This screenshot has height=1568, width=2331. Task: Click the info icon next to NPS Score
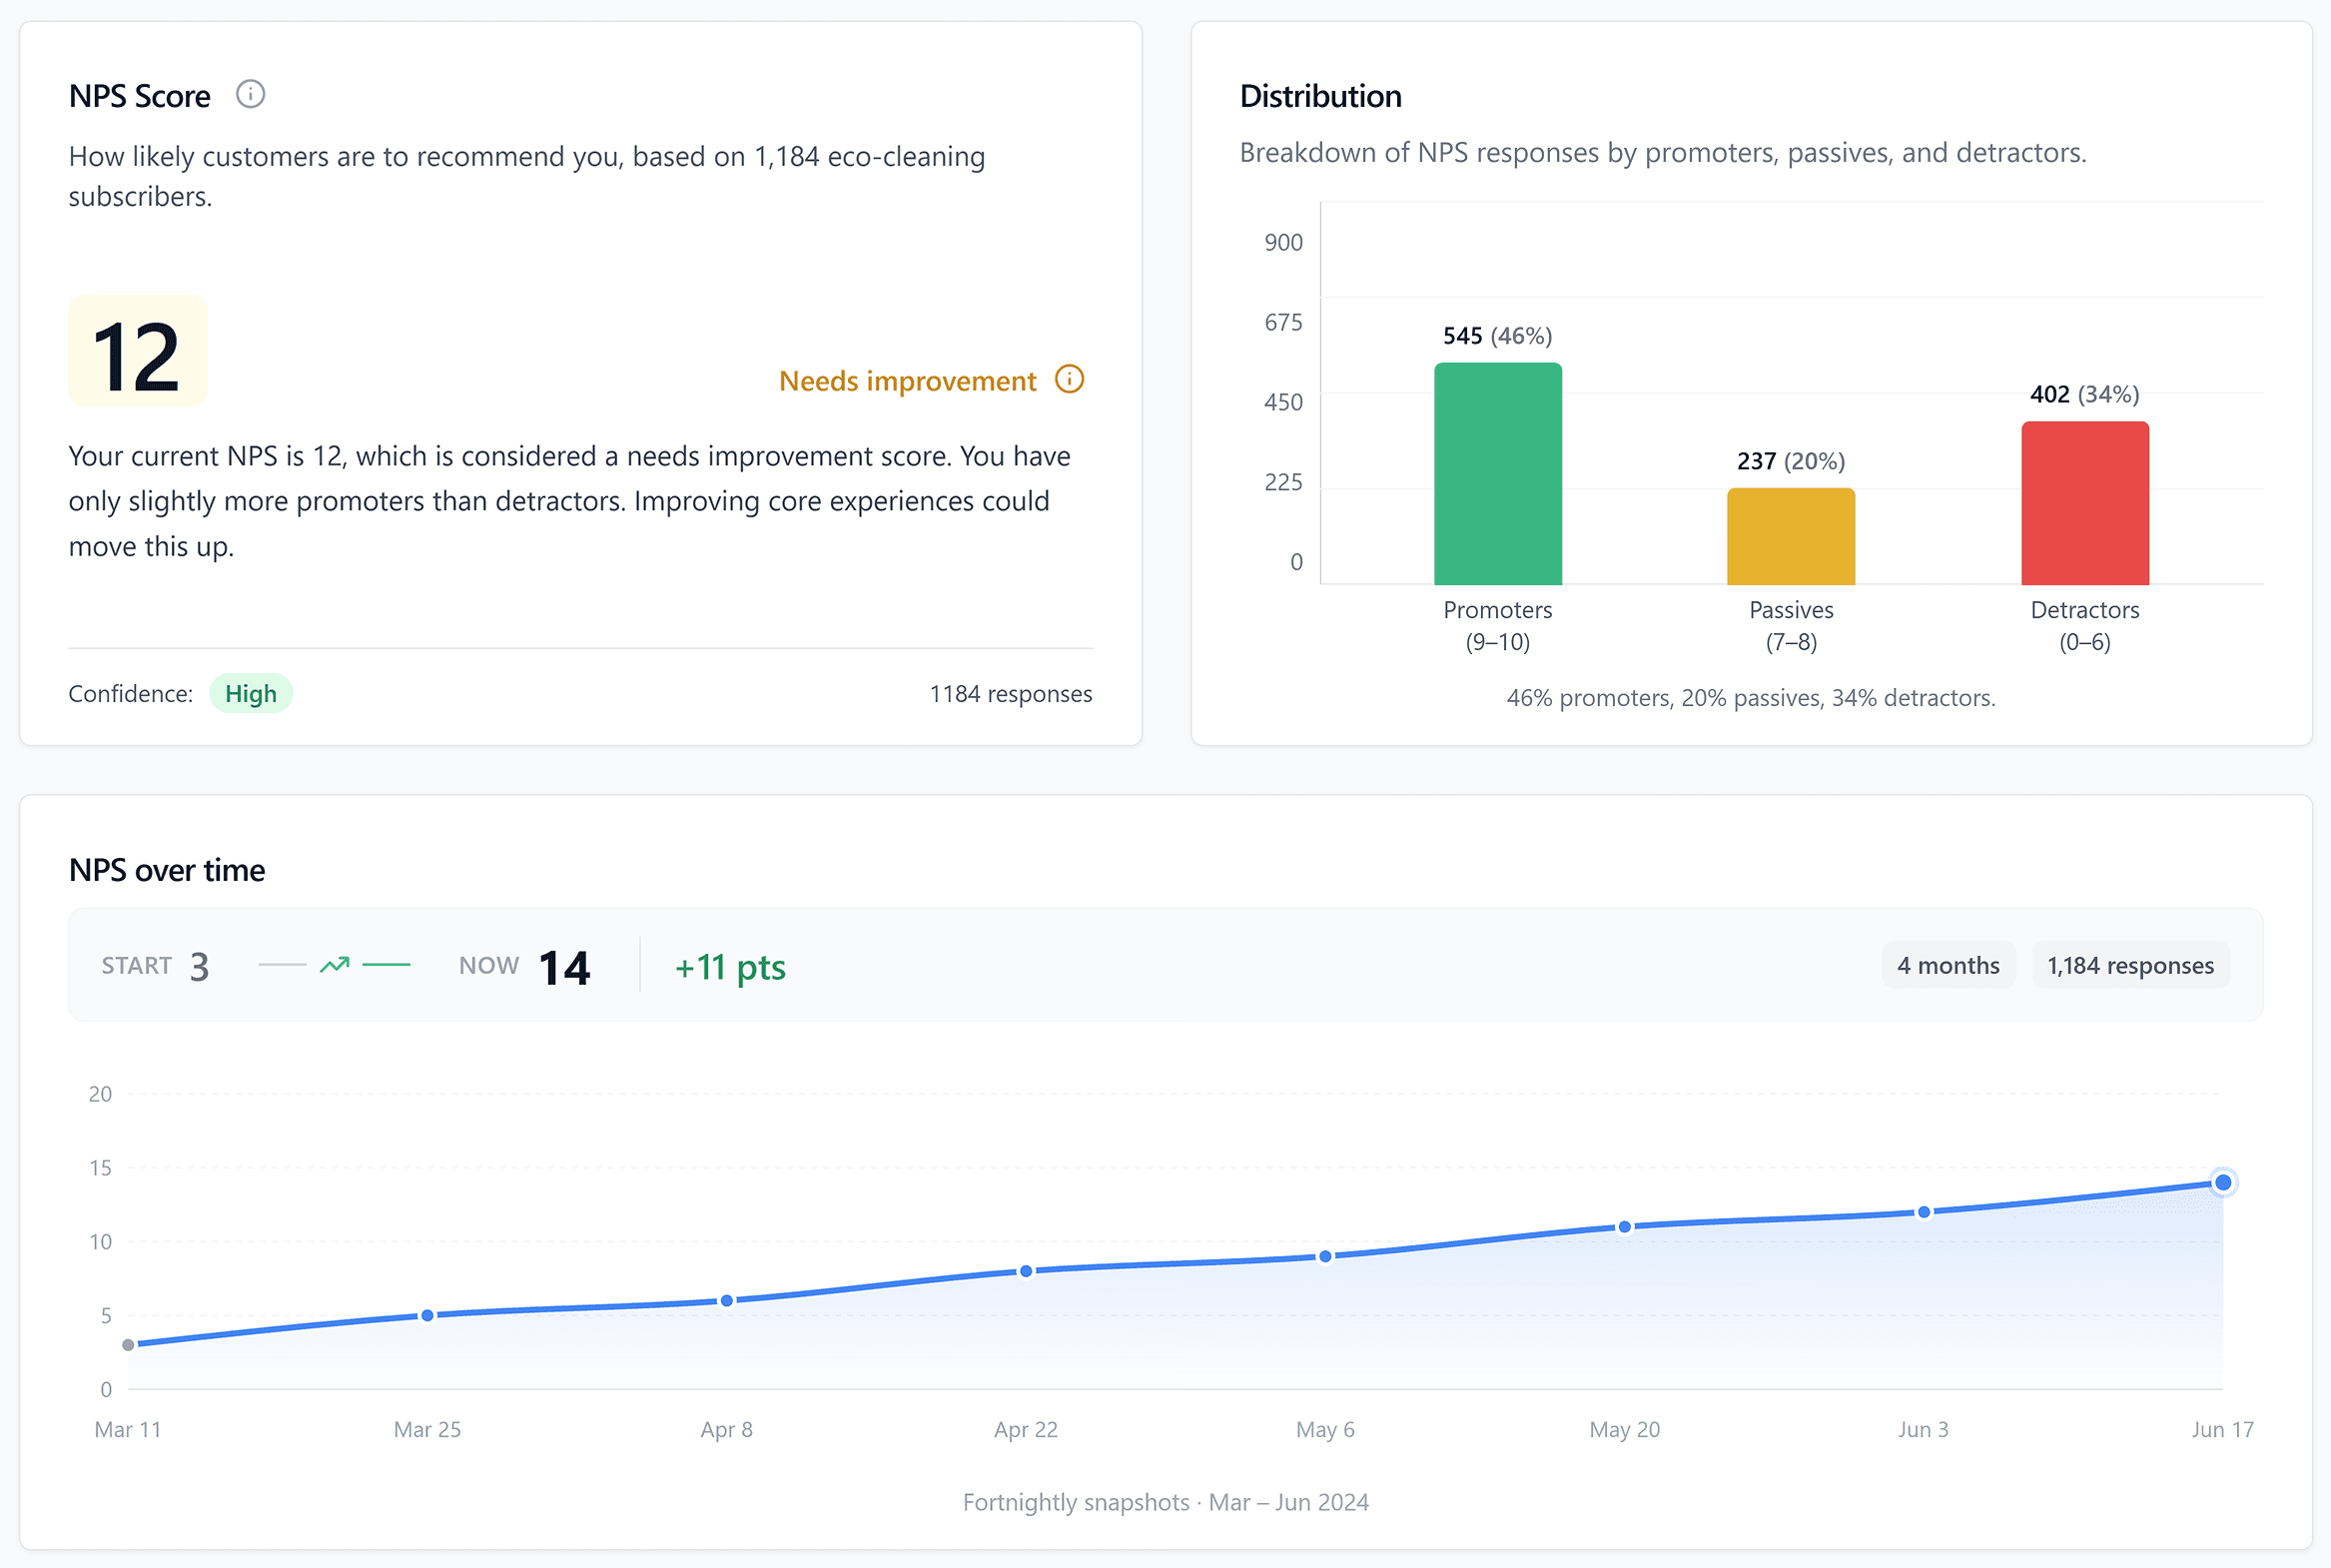[250, 95]
